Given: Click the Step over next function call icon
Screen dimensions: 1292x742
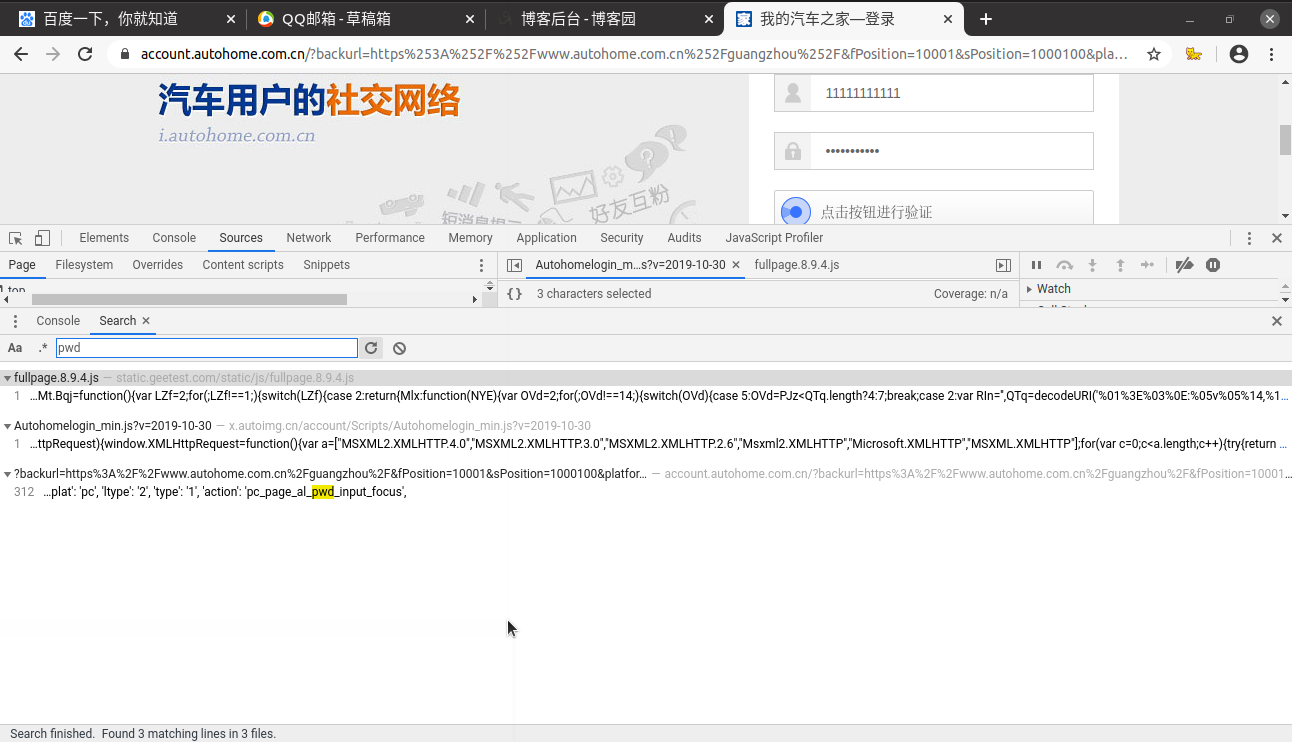Looking at the screenshot, I should pyautogui.click(x=1064, y=265).
